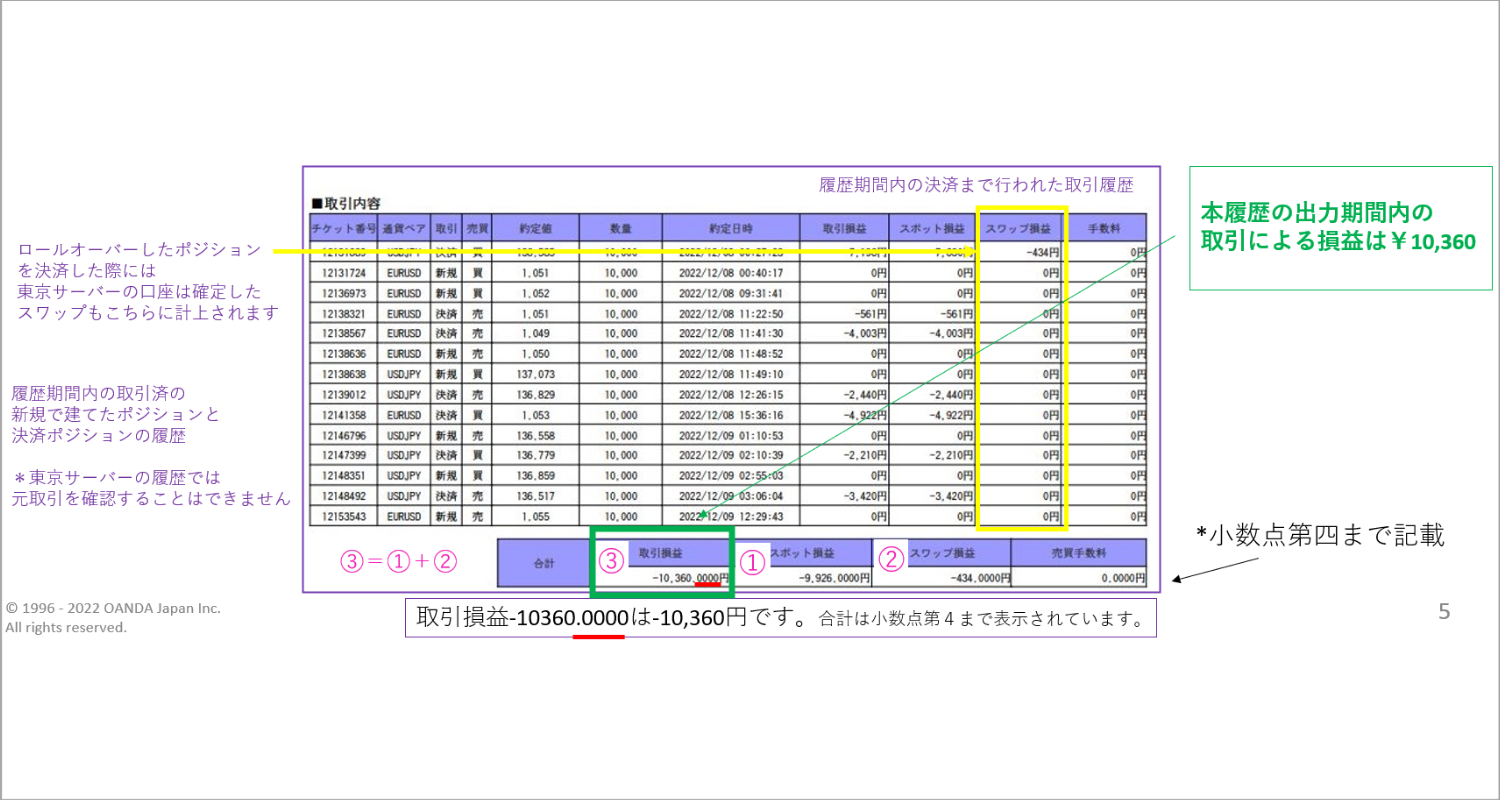The image size is (1500, 800).
Task: Select ticket number 12131724
Action: [344, 273]
